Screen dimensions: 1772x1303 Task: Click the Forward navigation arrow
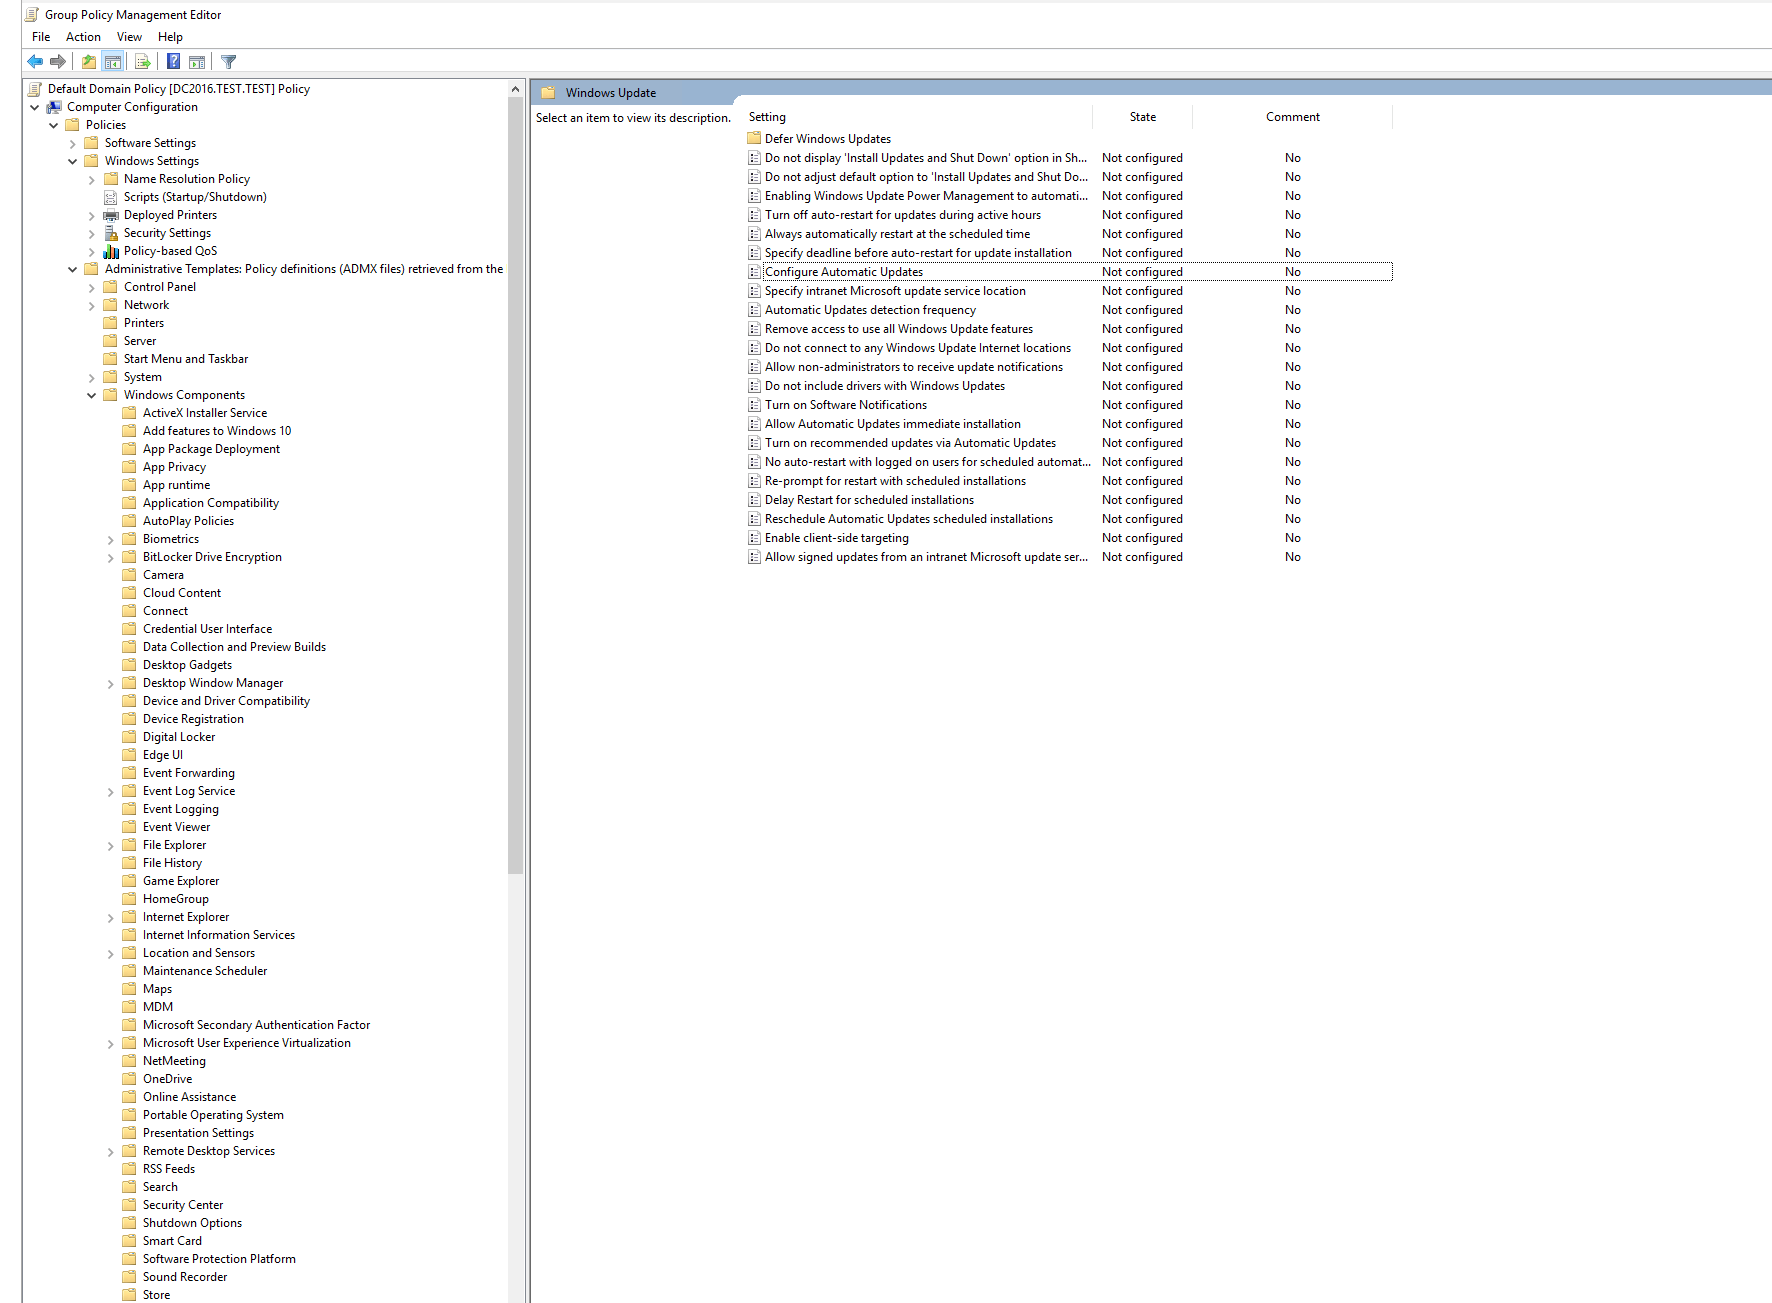58,61
